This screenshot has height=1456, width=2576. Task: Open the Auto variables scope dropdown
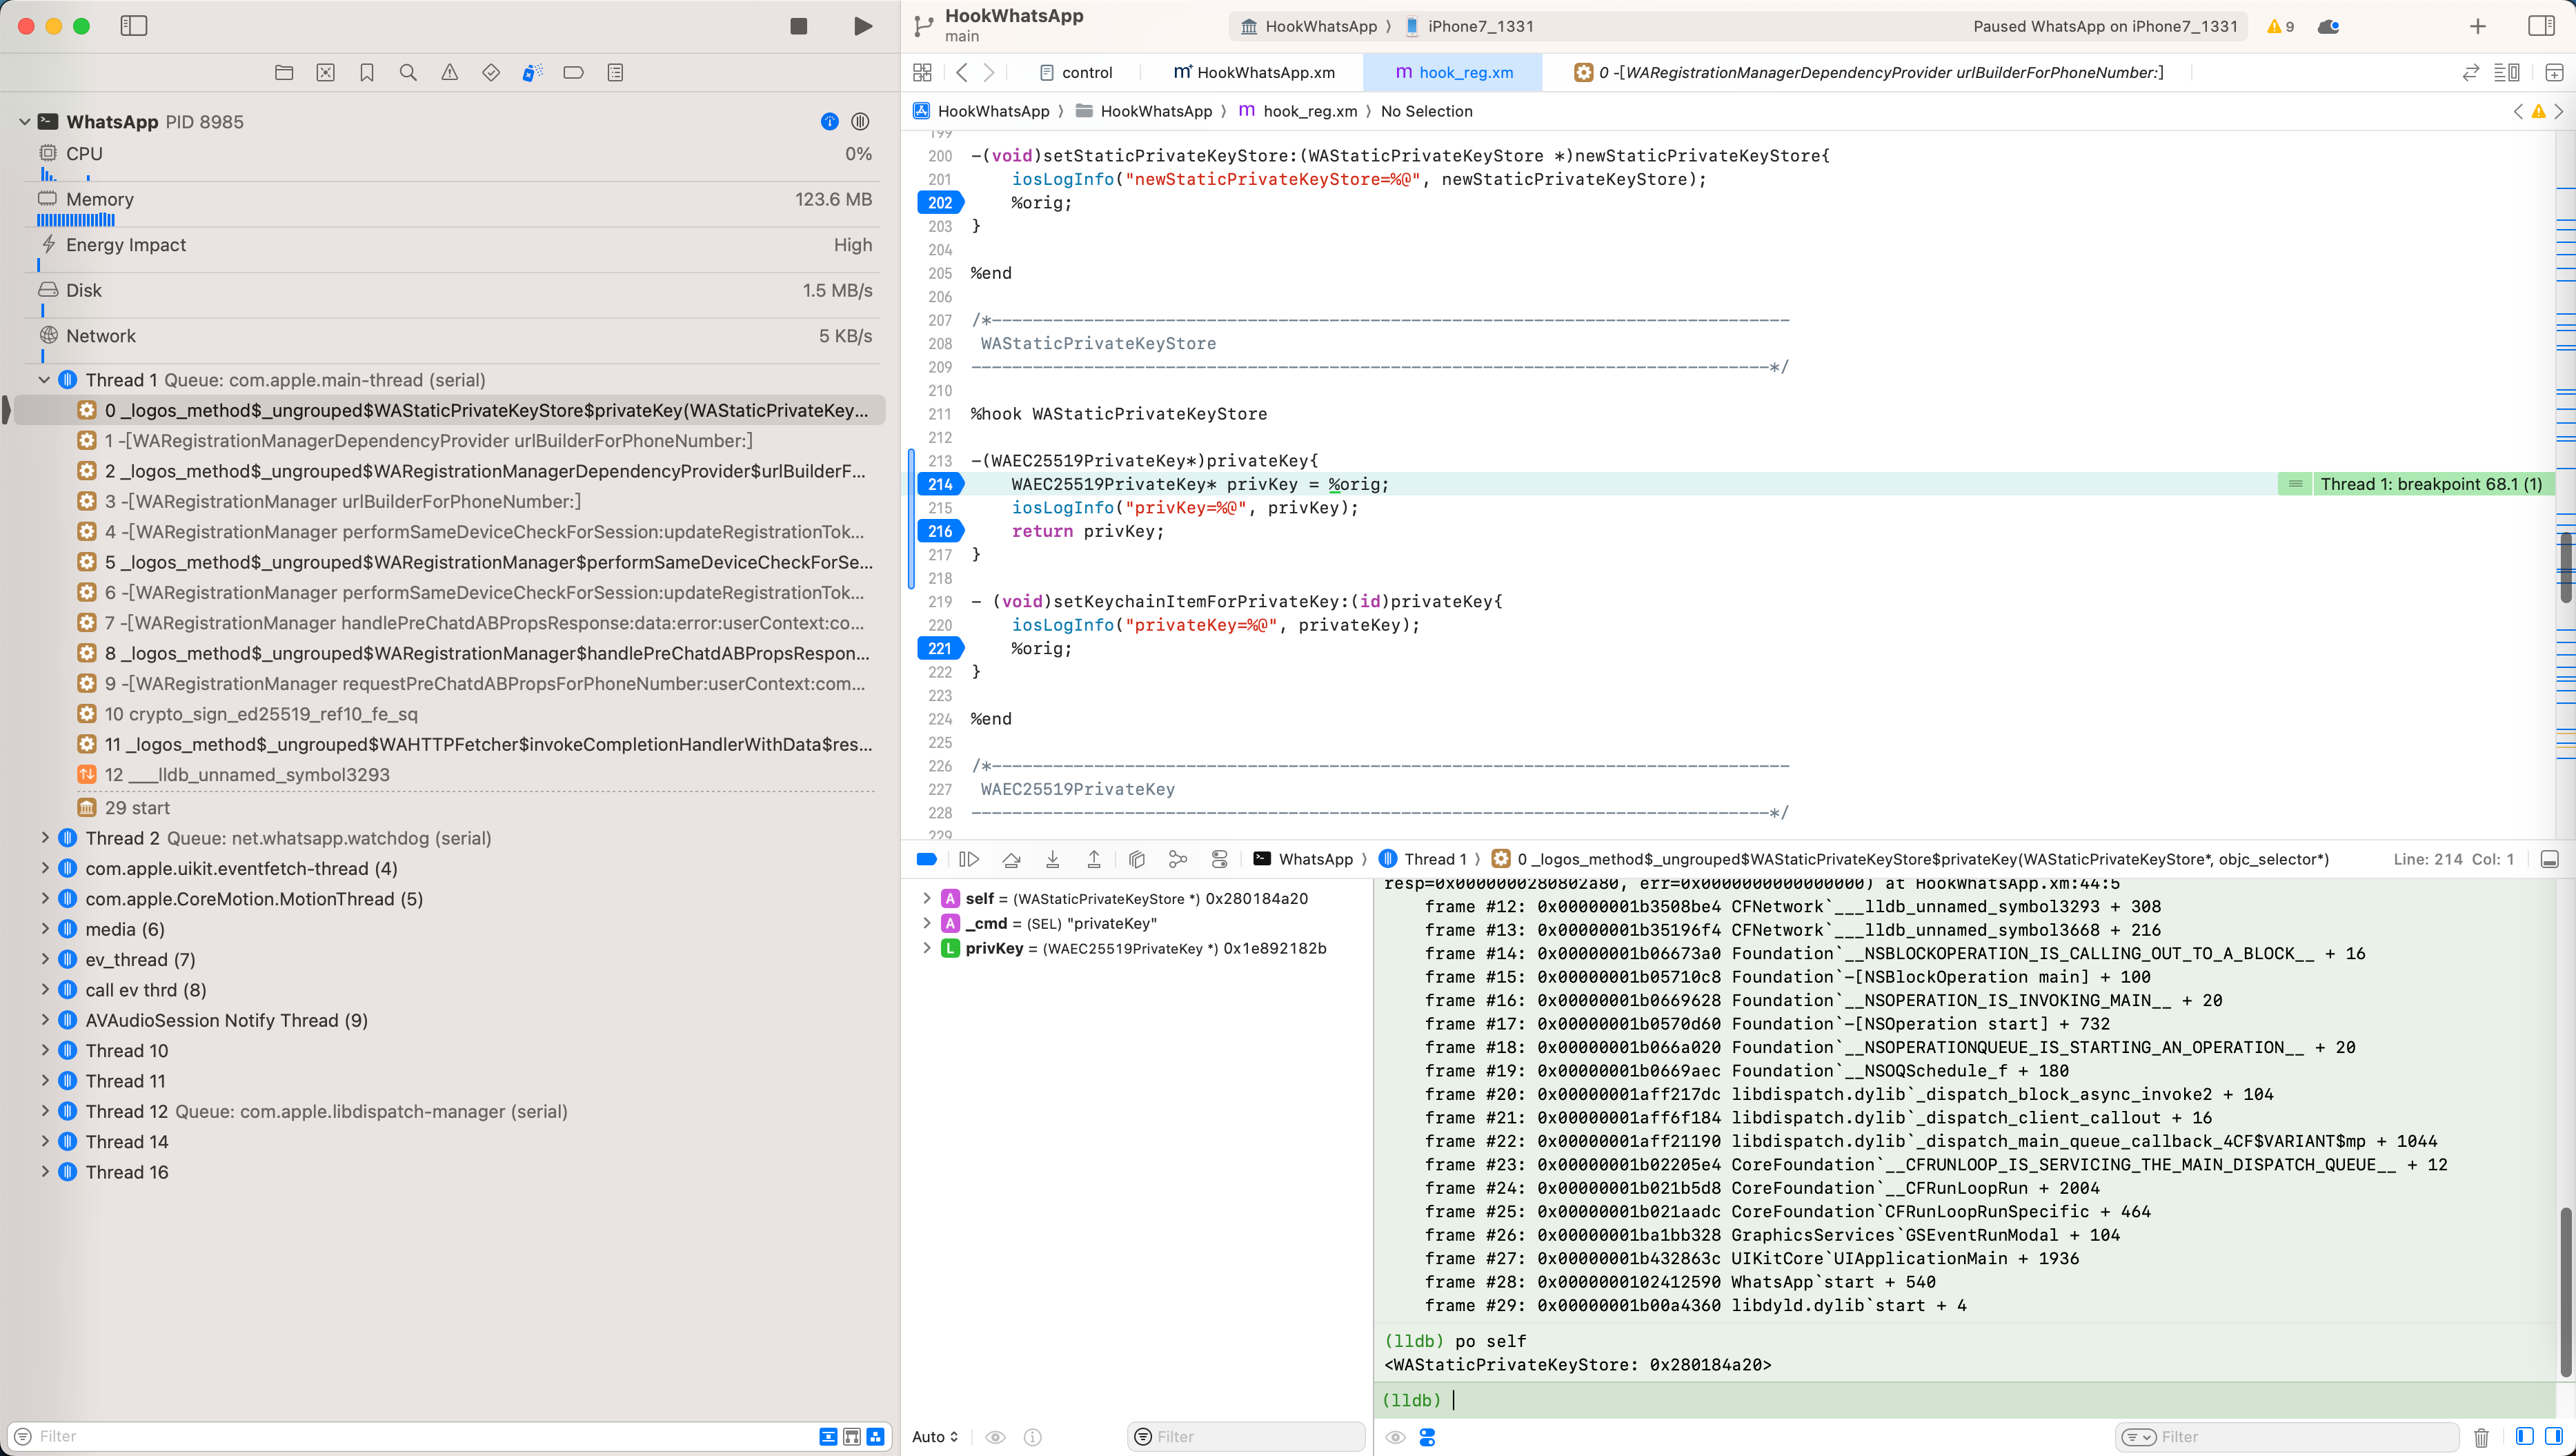click(936, 1437)
